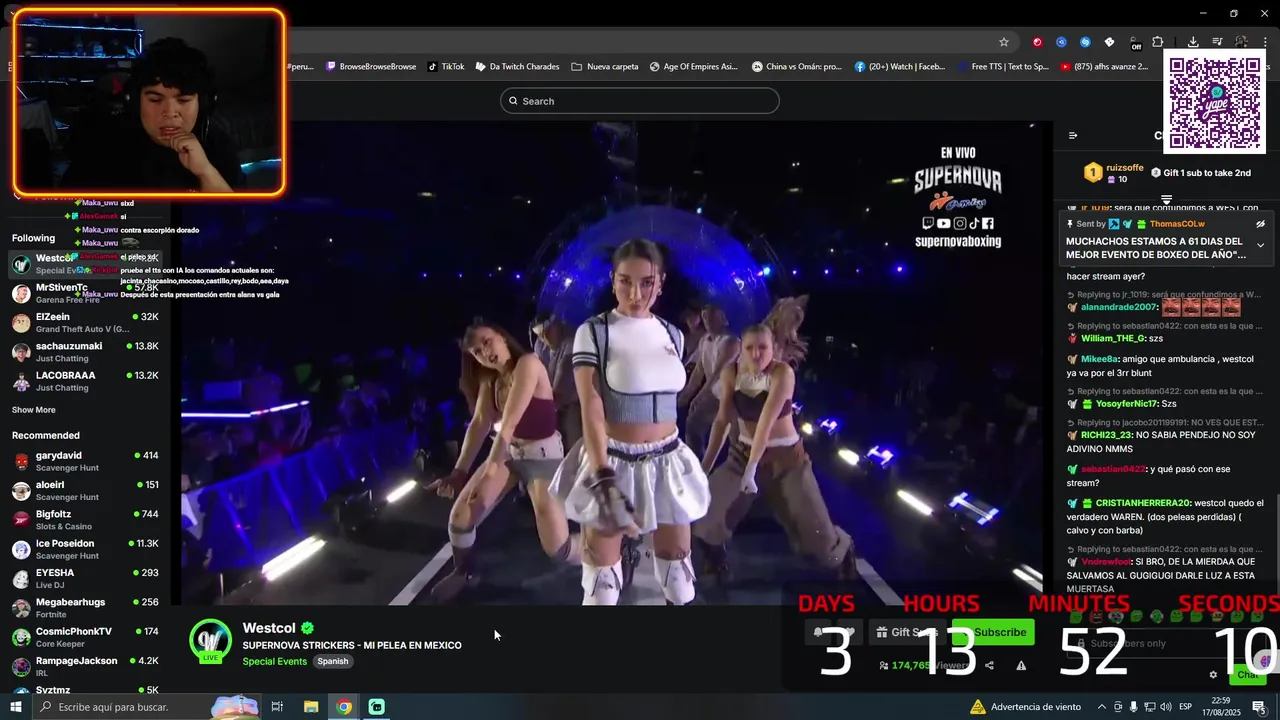Screen dimensions: 1280x720
Task: Click RICHI23_23 username in chat
Action: (1106, 435)
